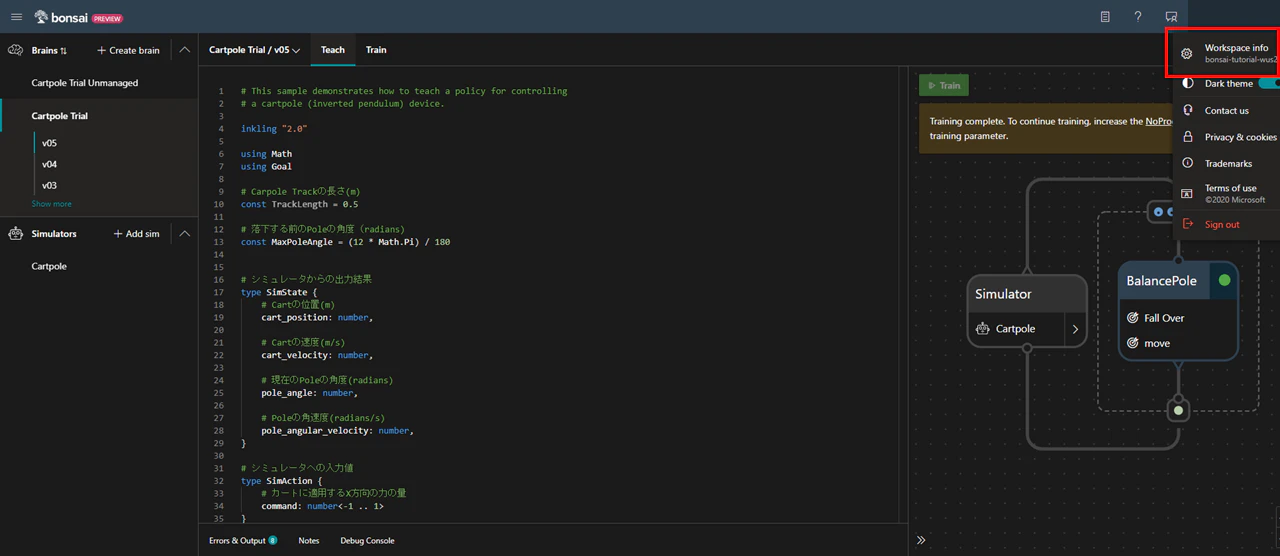The image size is (1280, 556).
Task: Click the Brains section brain icon
Action: point(16,50)
